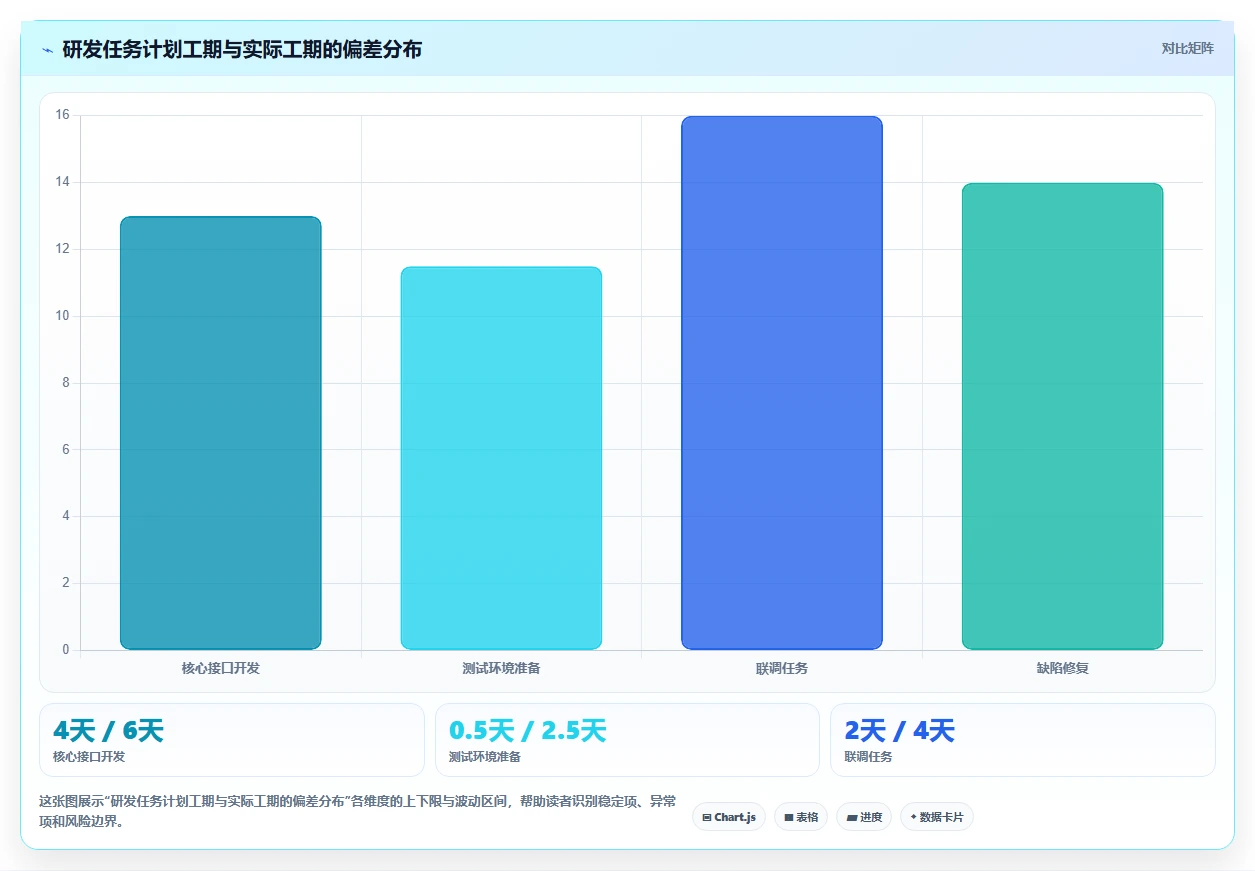Click the 数据卡片 tag chip
This screenshot has width=1255, height=871.
(937, 817)
